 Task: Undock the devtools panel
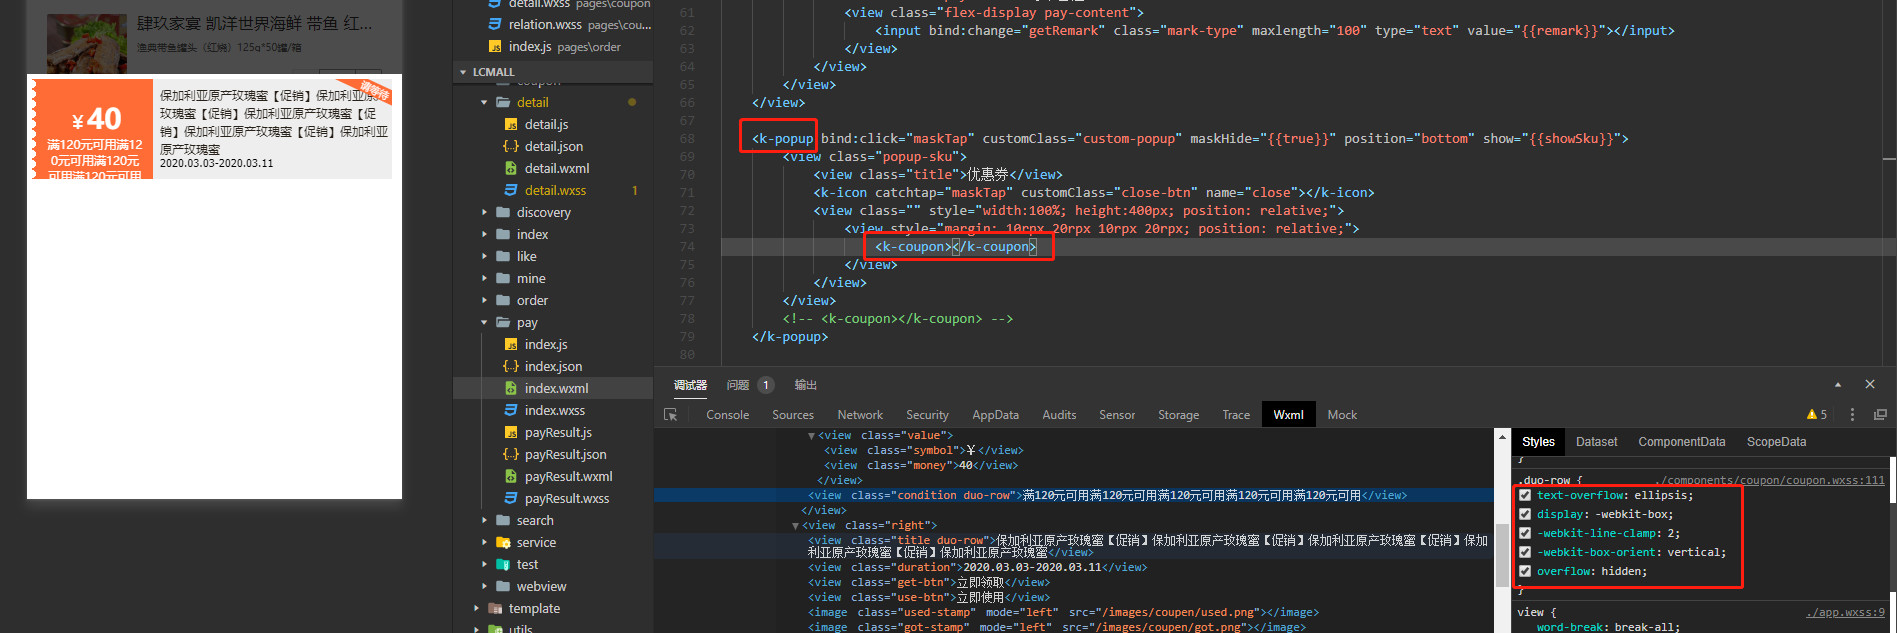coord(1880,415)
